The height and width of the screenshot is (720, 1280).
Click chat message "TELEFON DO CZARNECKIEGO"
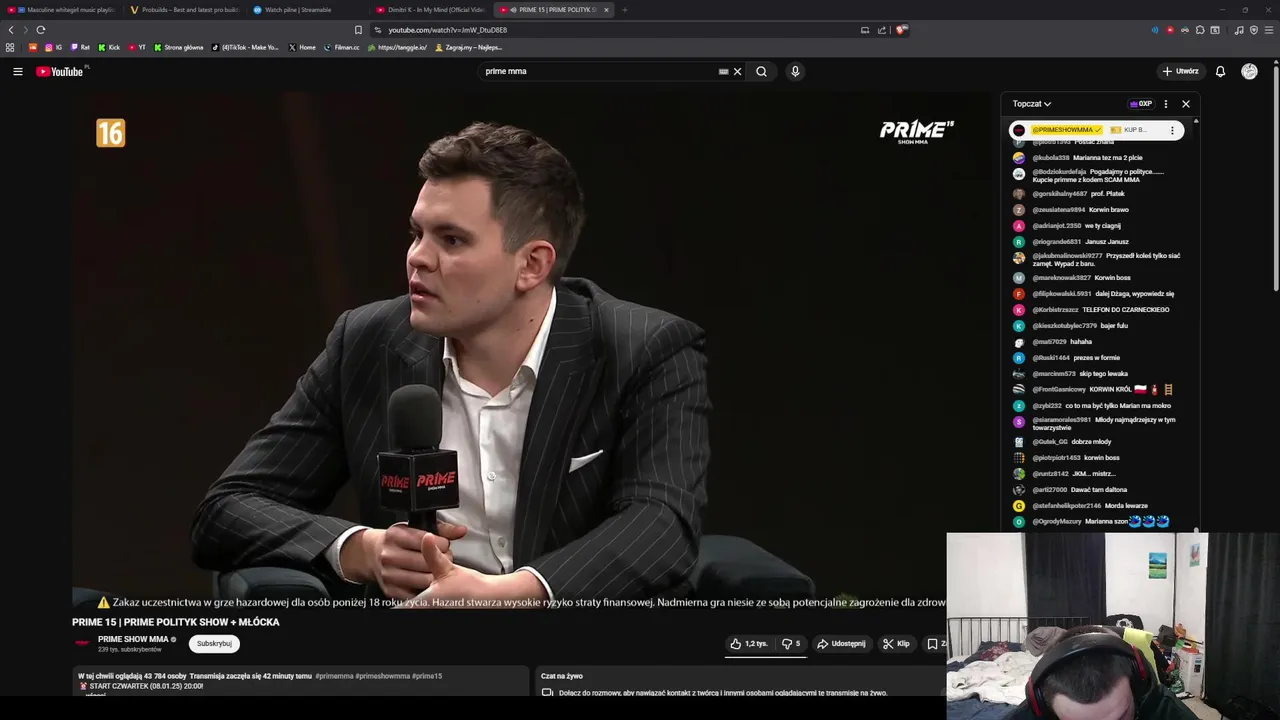tap(1125, 310)
